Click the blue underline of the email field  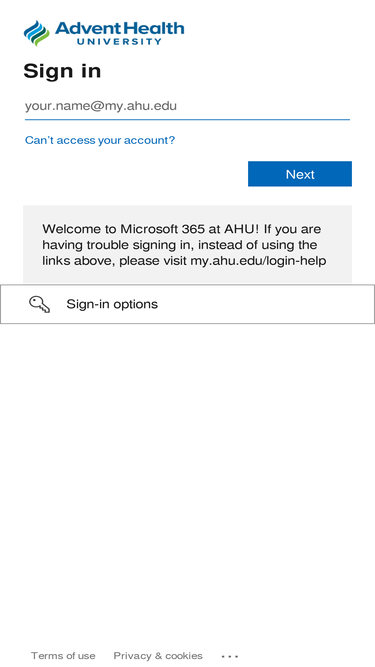[x=188, y=120]
